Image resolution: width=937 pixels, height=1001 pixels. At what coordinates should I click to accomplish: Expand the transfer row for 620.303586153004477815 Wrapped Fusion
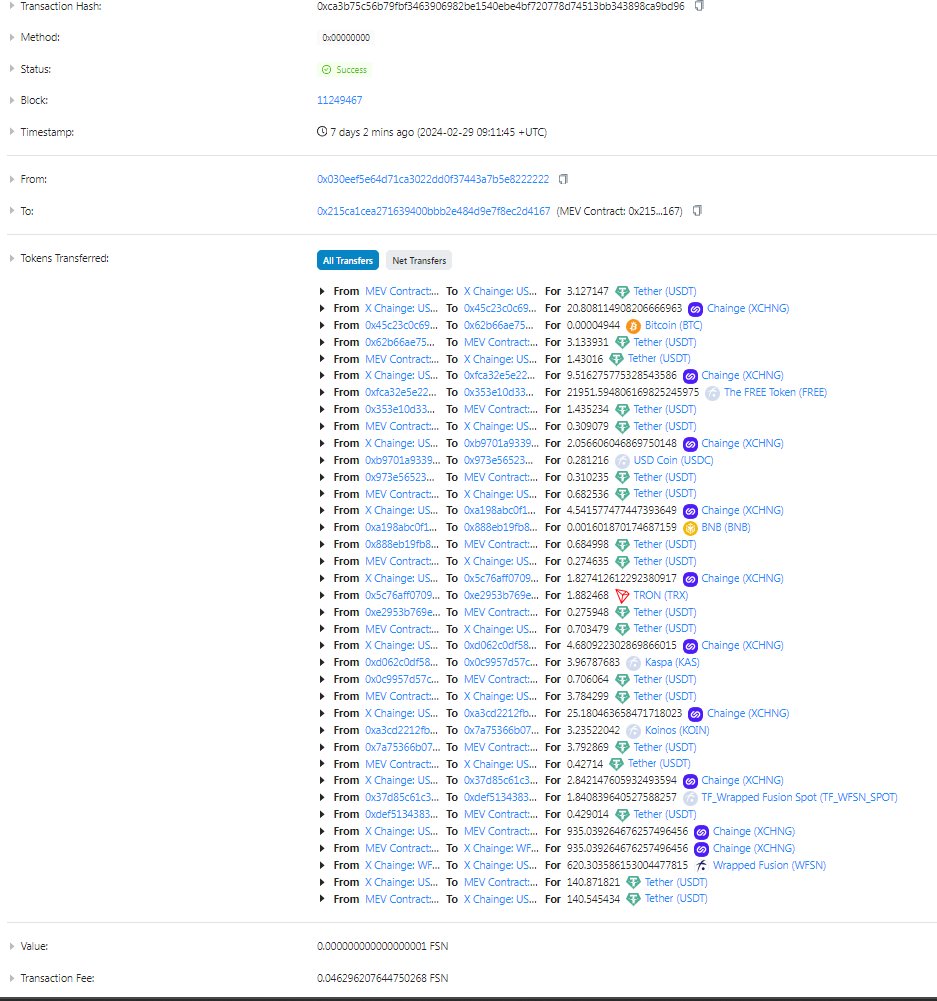click(322, 865)
